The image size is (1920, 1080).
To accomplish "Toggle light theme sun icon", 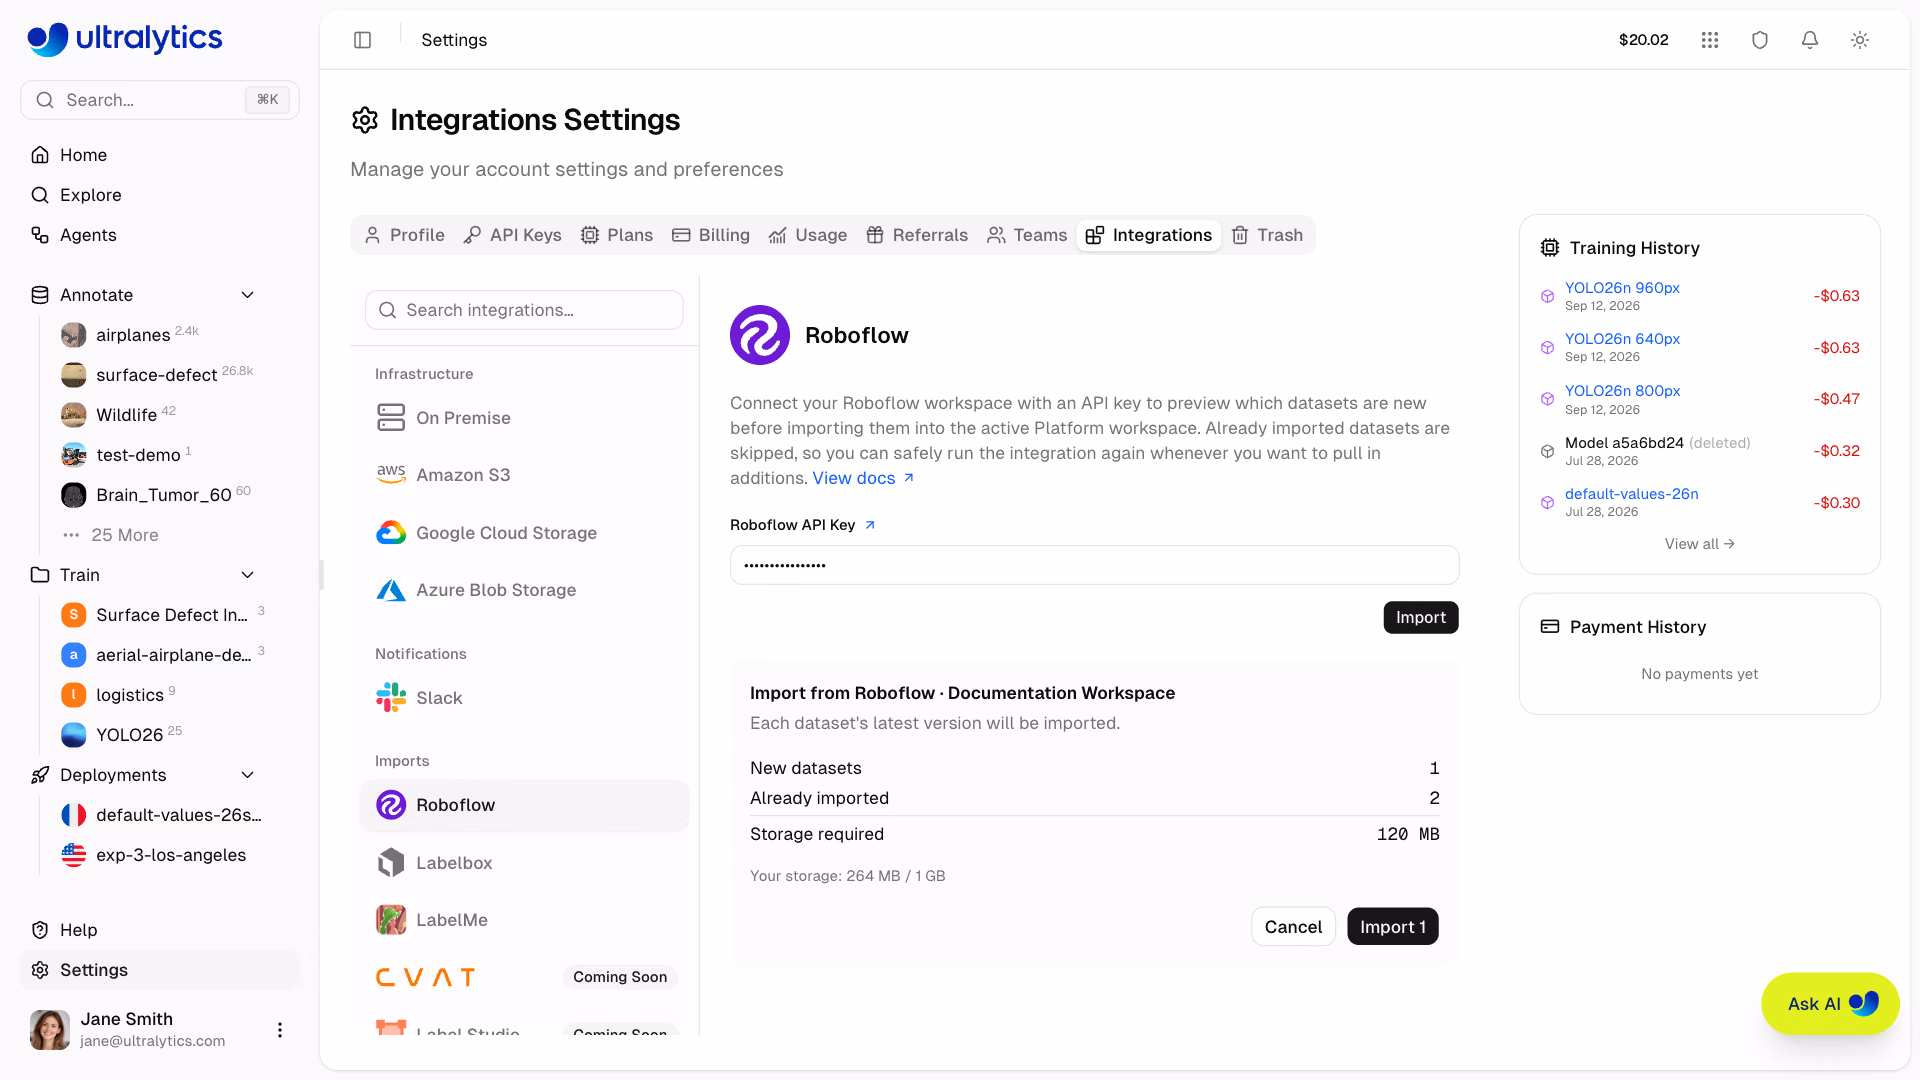I will [1860, 40].
